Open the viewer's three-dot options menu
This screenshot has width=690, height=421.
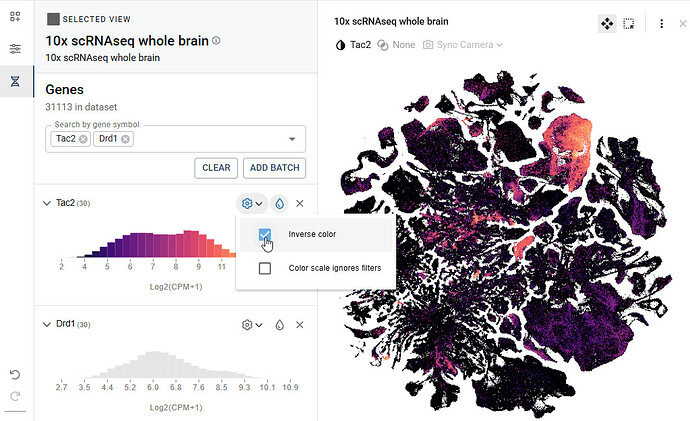(x=661, y=24)
